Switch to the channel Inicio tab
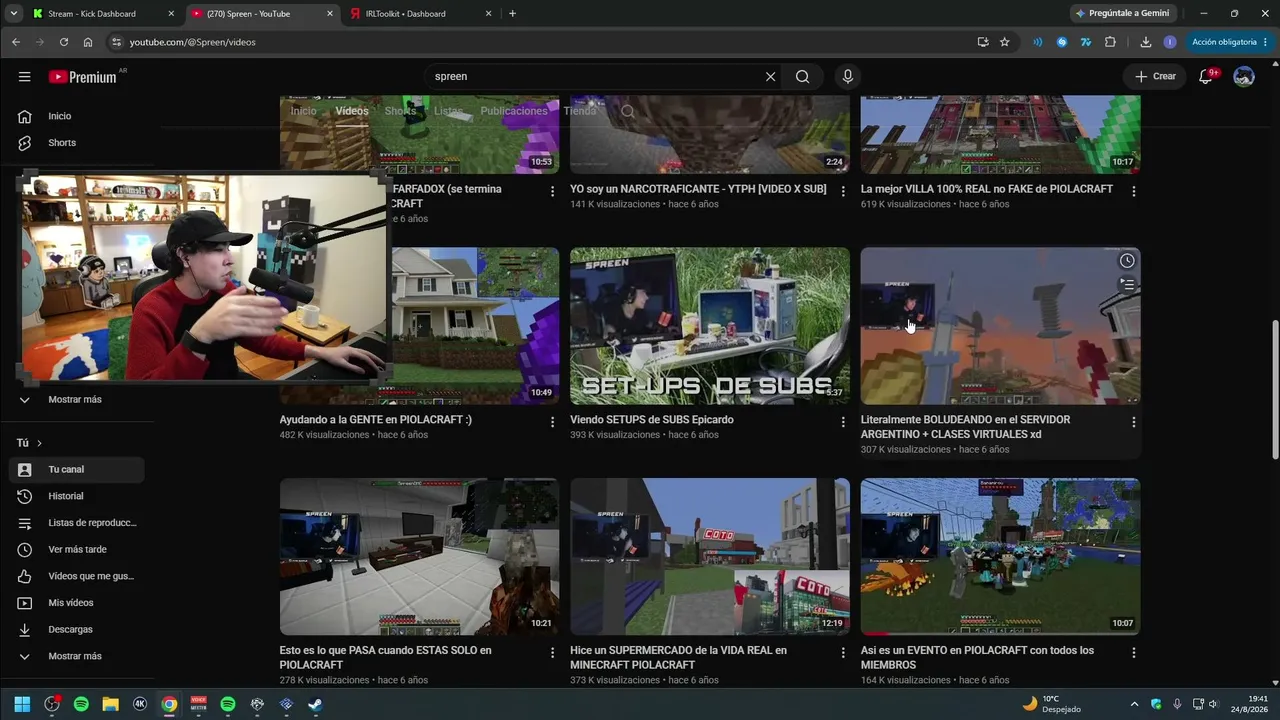 pos(303,111)
